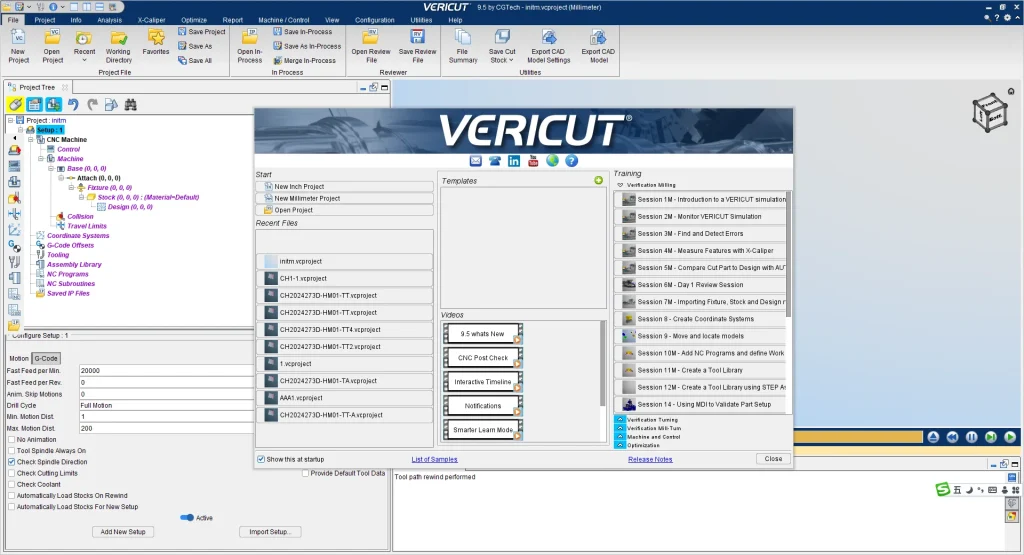The image size is (1024, 555).
Task: Click the LinkedIn icon in welcome dialog
Action: coord(514,161)
